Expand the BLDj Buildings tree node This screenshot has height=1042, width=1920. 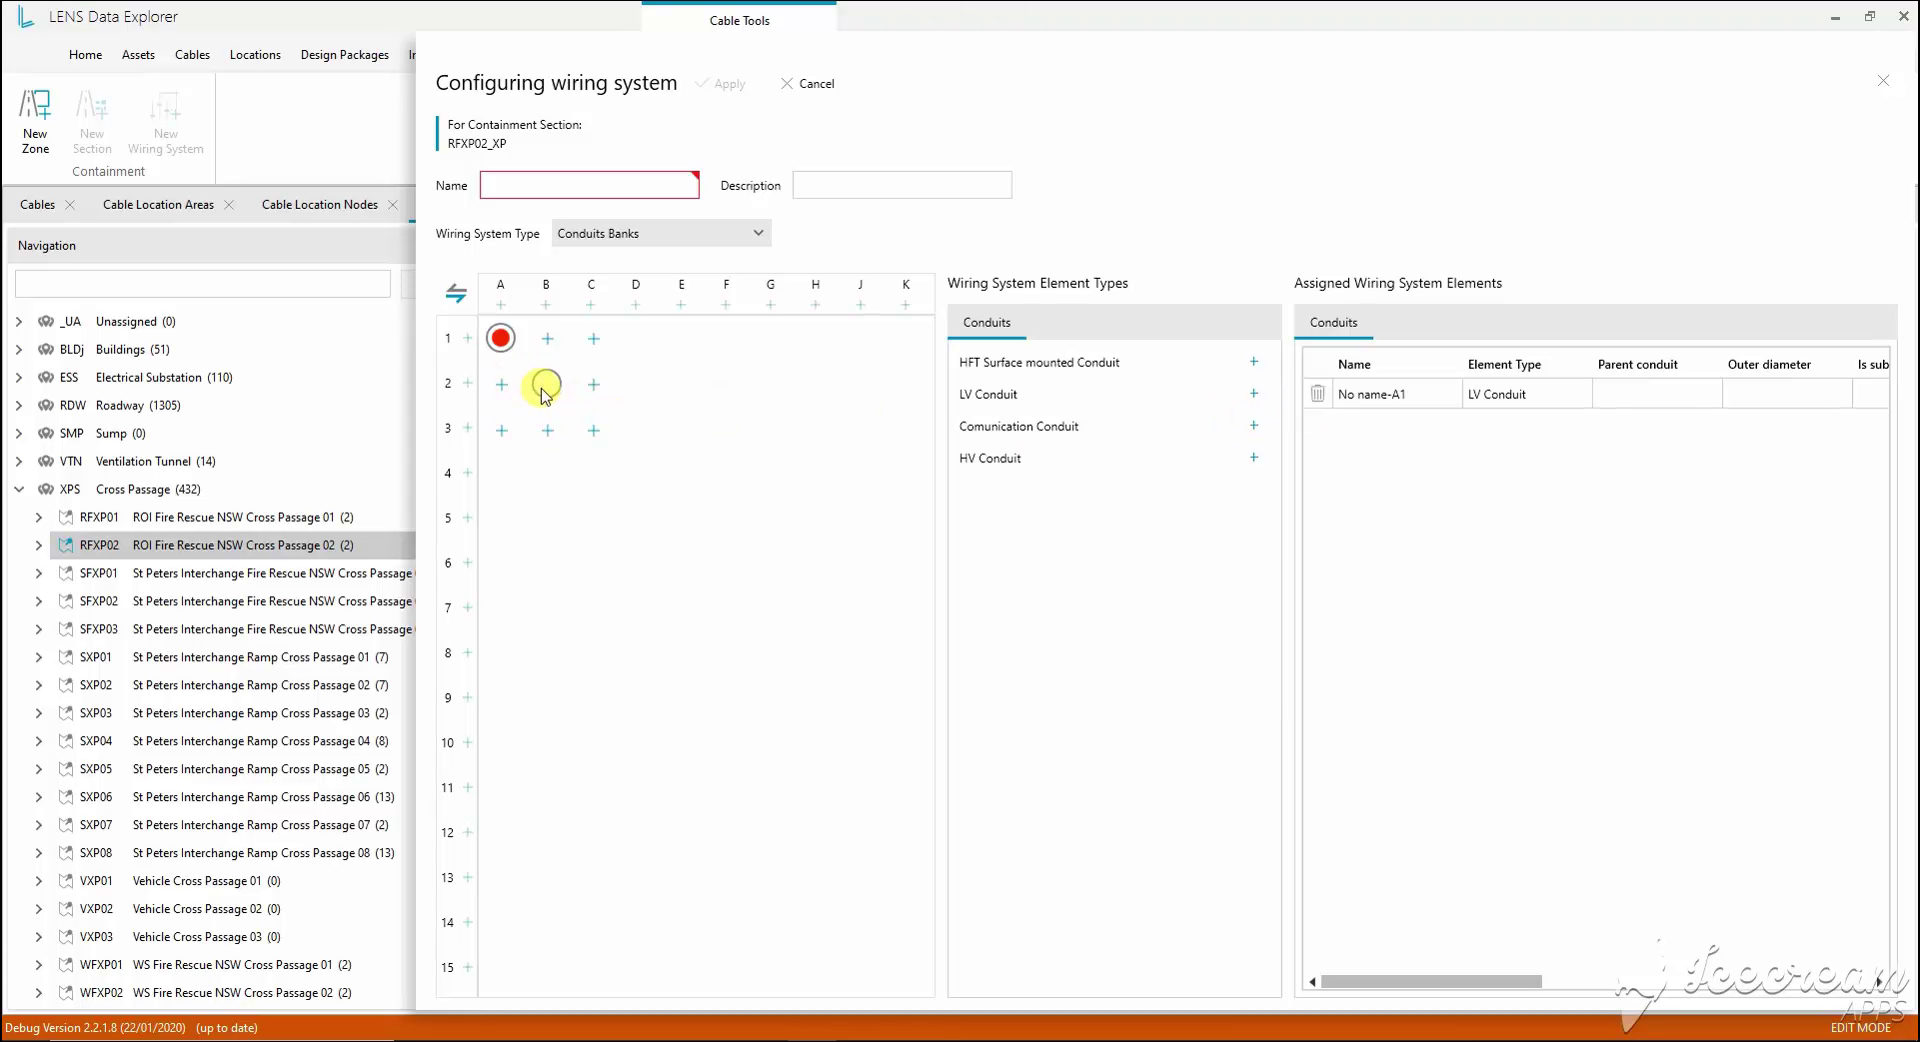(x=19, y=350)
